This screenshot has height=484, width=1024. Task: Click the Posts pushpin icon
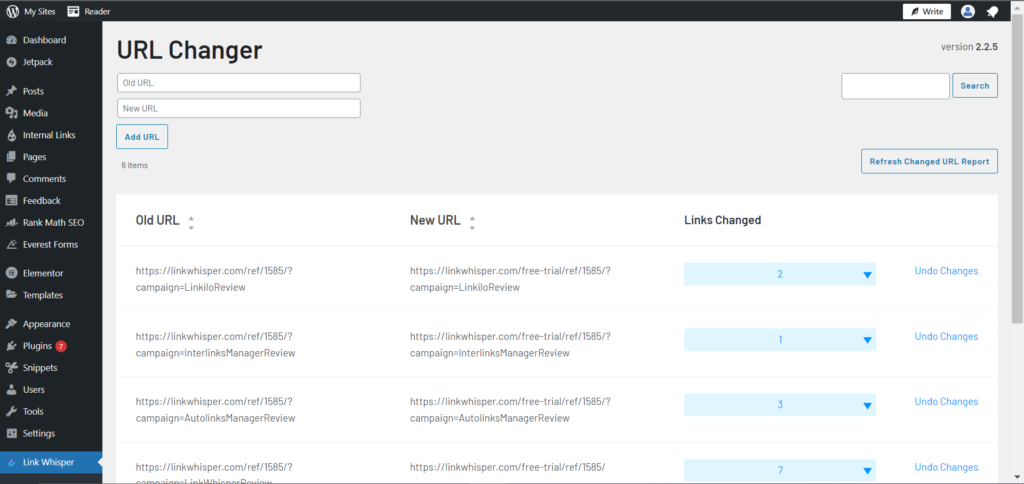11,91
